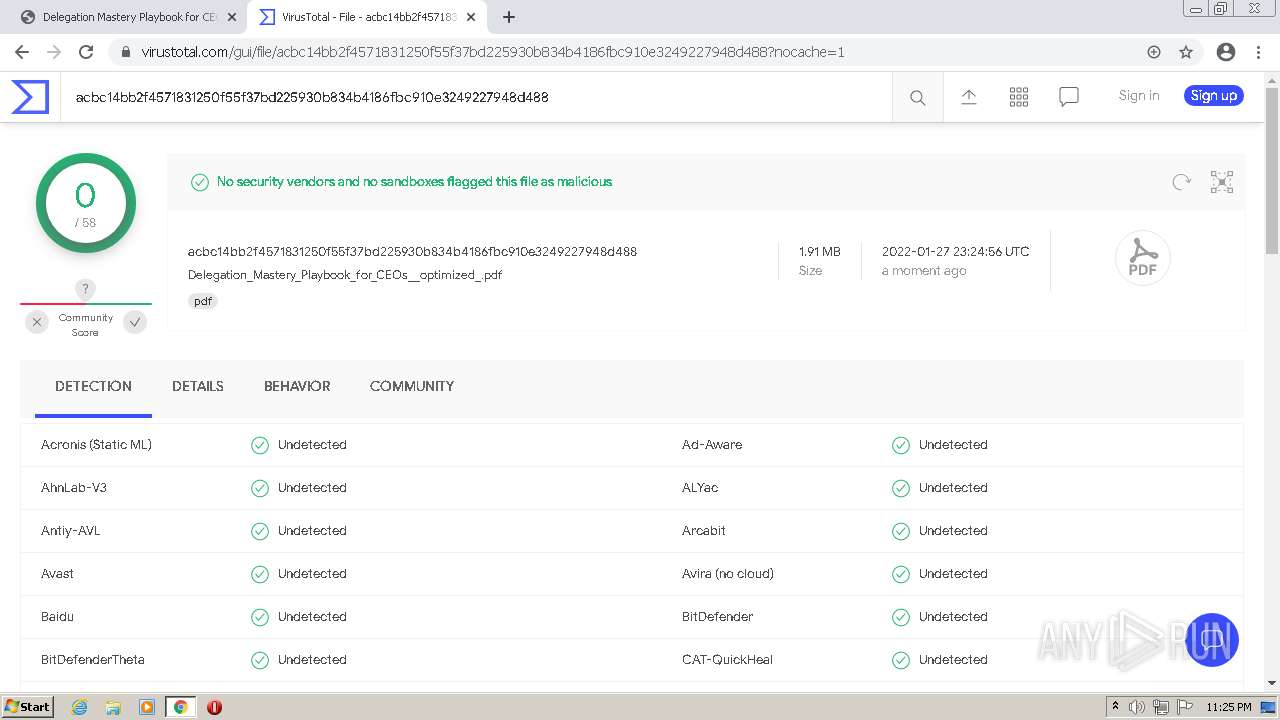
Task: Click the volume icon in system tray
Action: click(1137, 707)
